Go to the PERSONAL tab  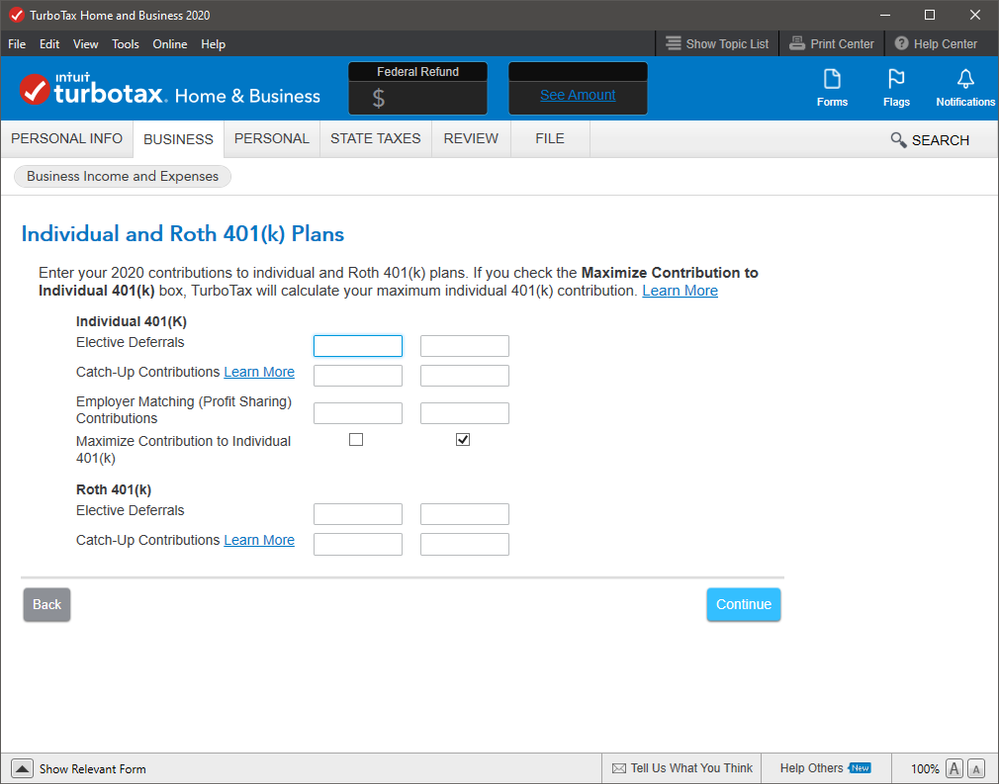(x=271, y=139)
